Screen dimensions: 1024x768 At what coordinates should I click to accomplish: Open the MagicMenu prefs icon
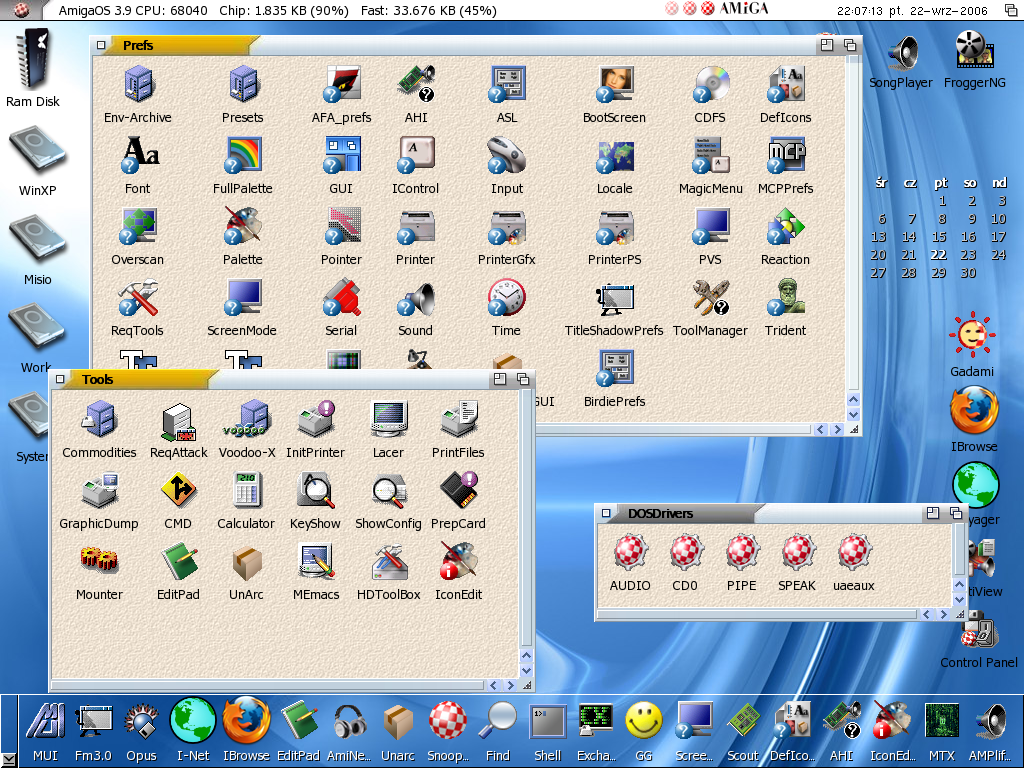click(711, 155)
